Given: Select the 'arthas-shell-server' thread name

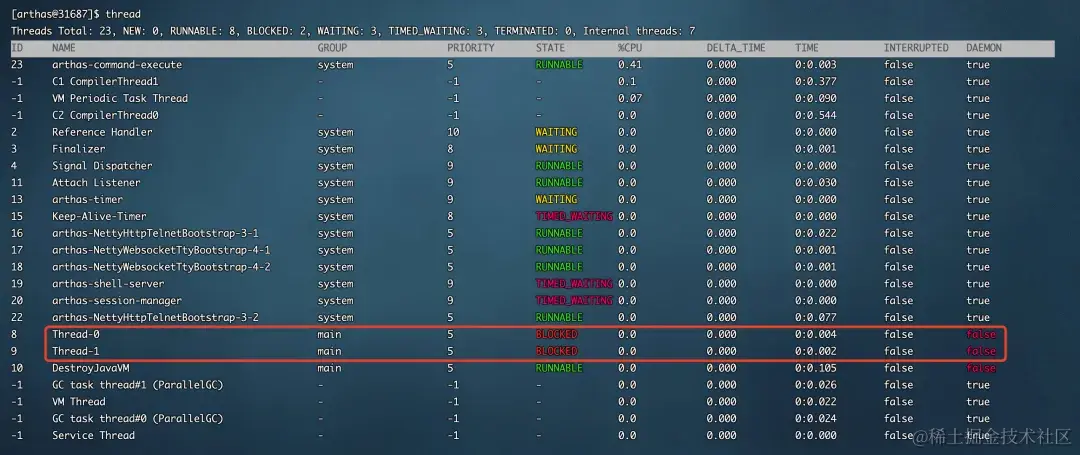Looking at the screenshot, I should [108, 284].
